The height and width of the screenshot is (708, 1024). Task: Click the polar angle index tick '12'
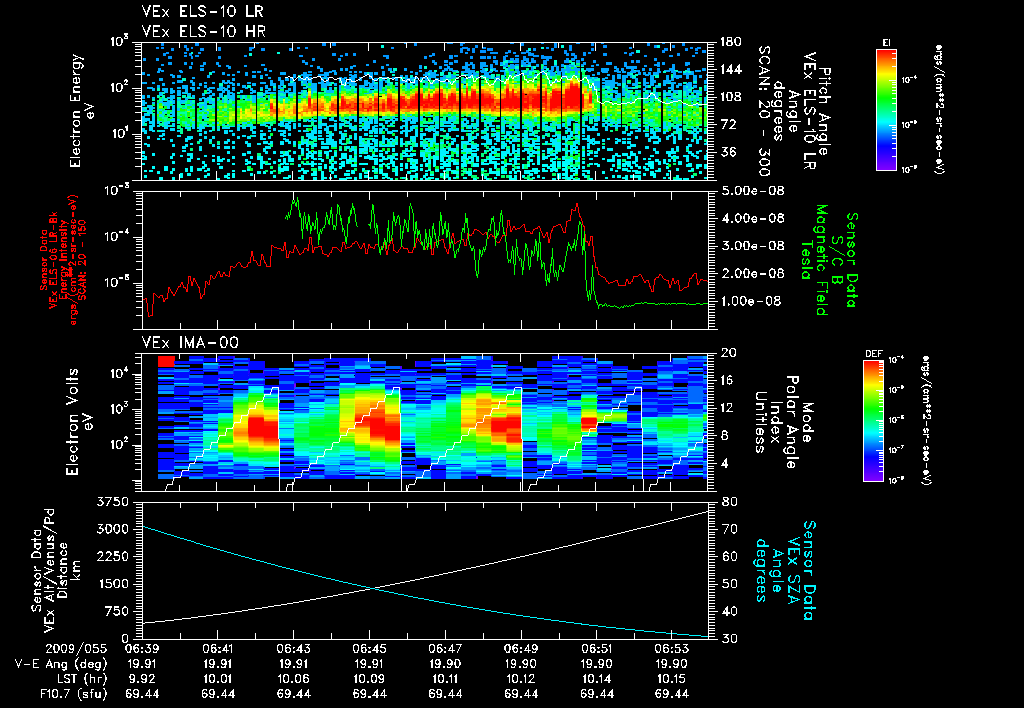pos(727,408)
